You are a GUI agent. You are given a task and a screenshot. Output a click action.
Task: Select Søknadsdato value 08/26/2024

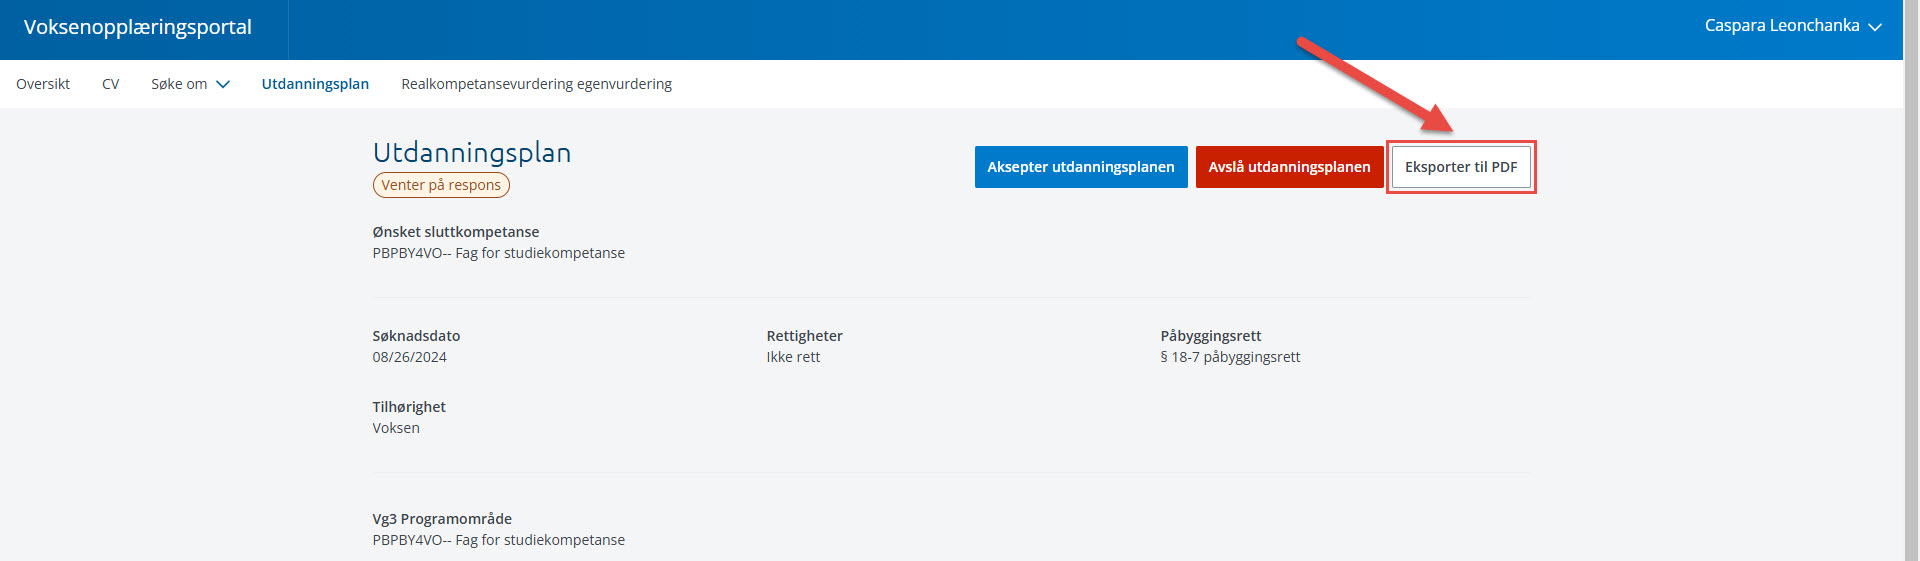[x=410, y=357]
